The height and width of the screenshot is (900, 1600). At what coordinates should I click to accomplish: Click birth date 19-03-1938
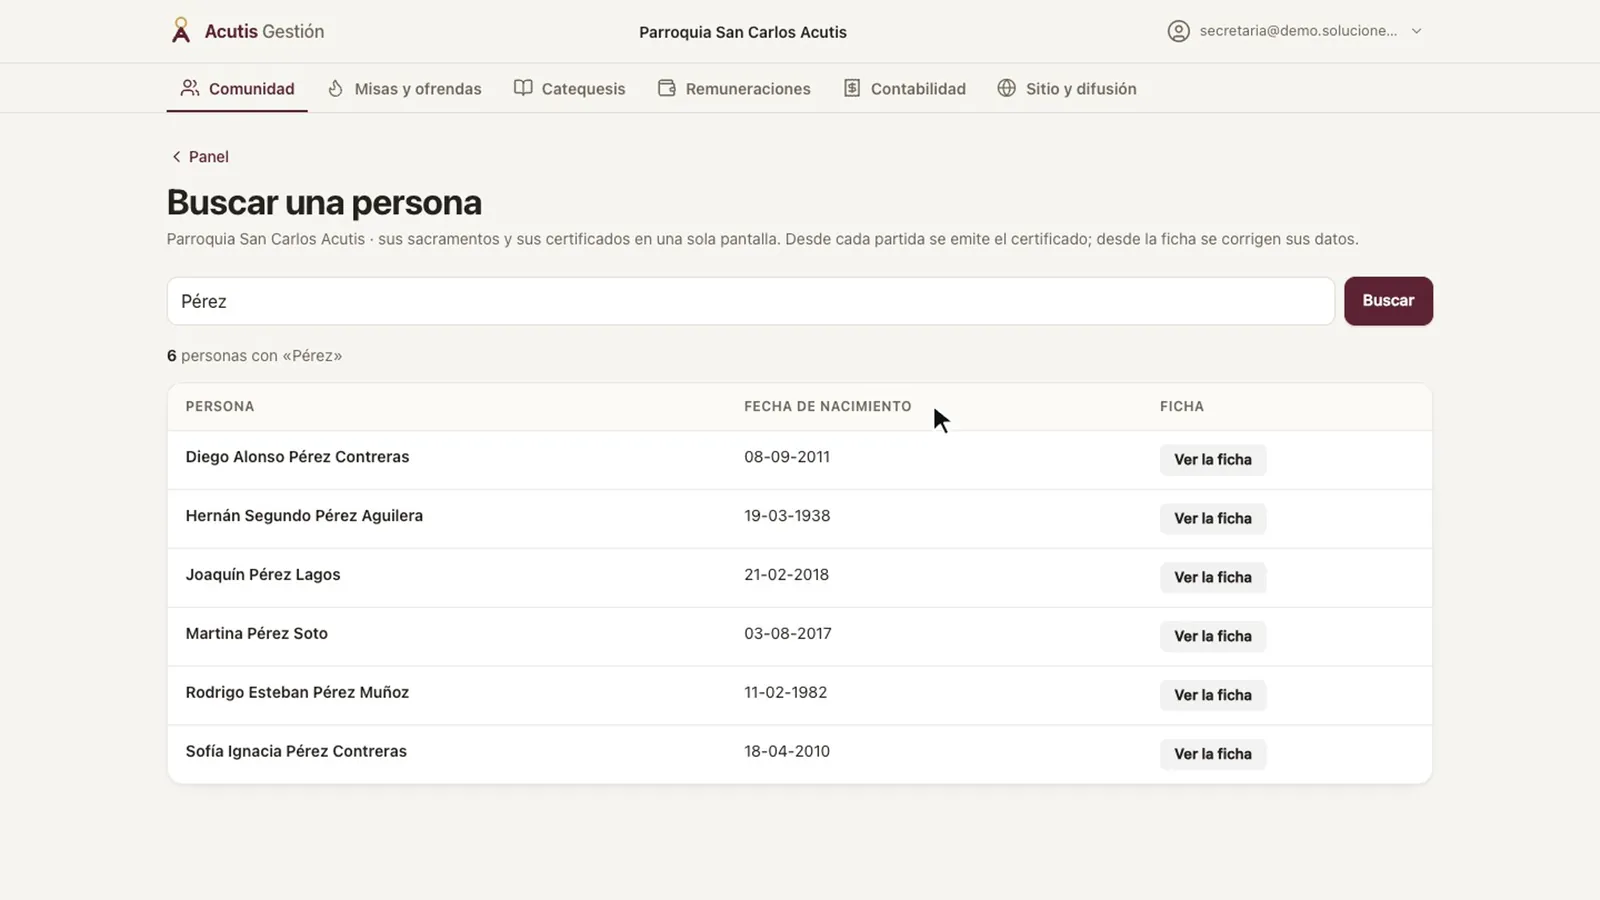(x=787, y=516)
